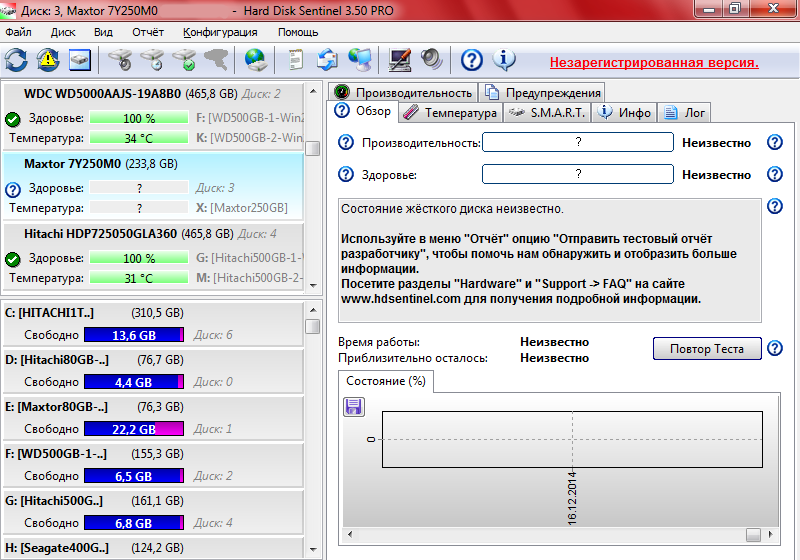Click help icon right of performance Неизвестно
This screenshot has height=560, width=800.
774,142
